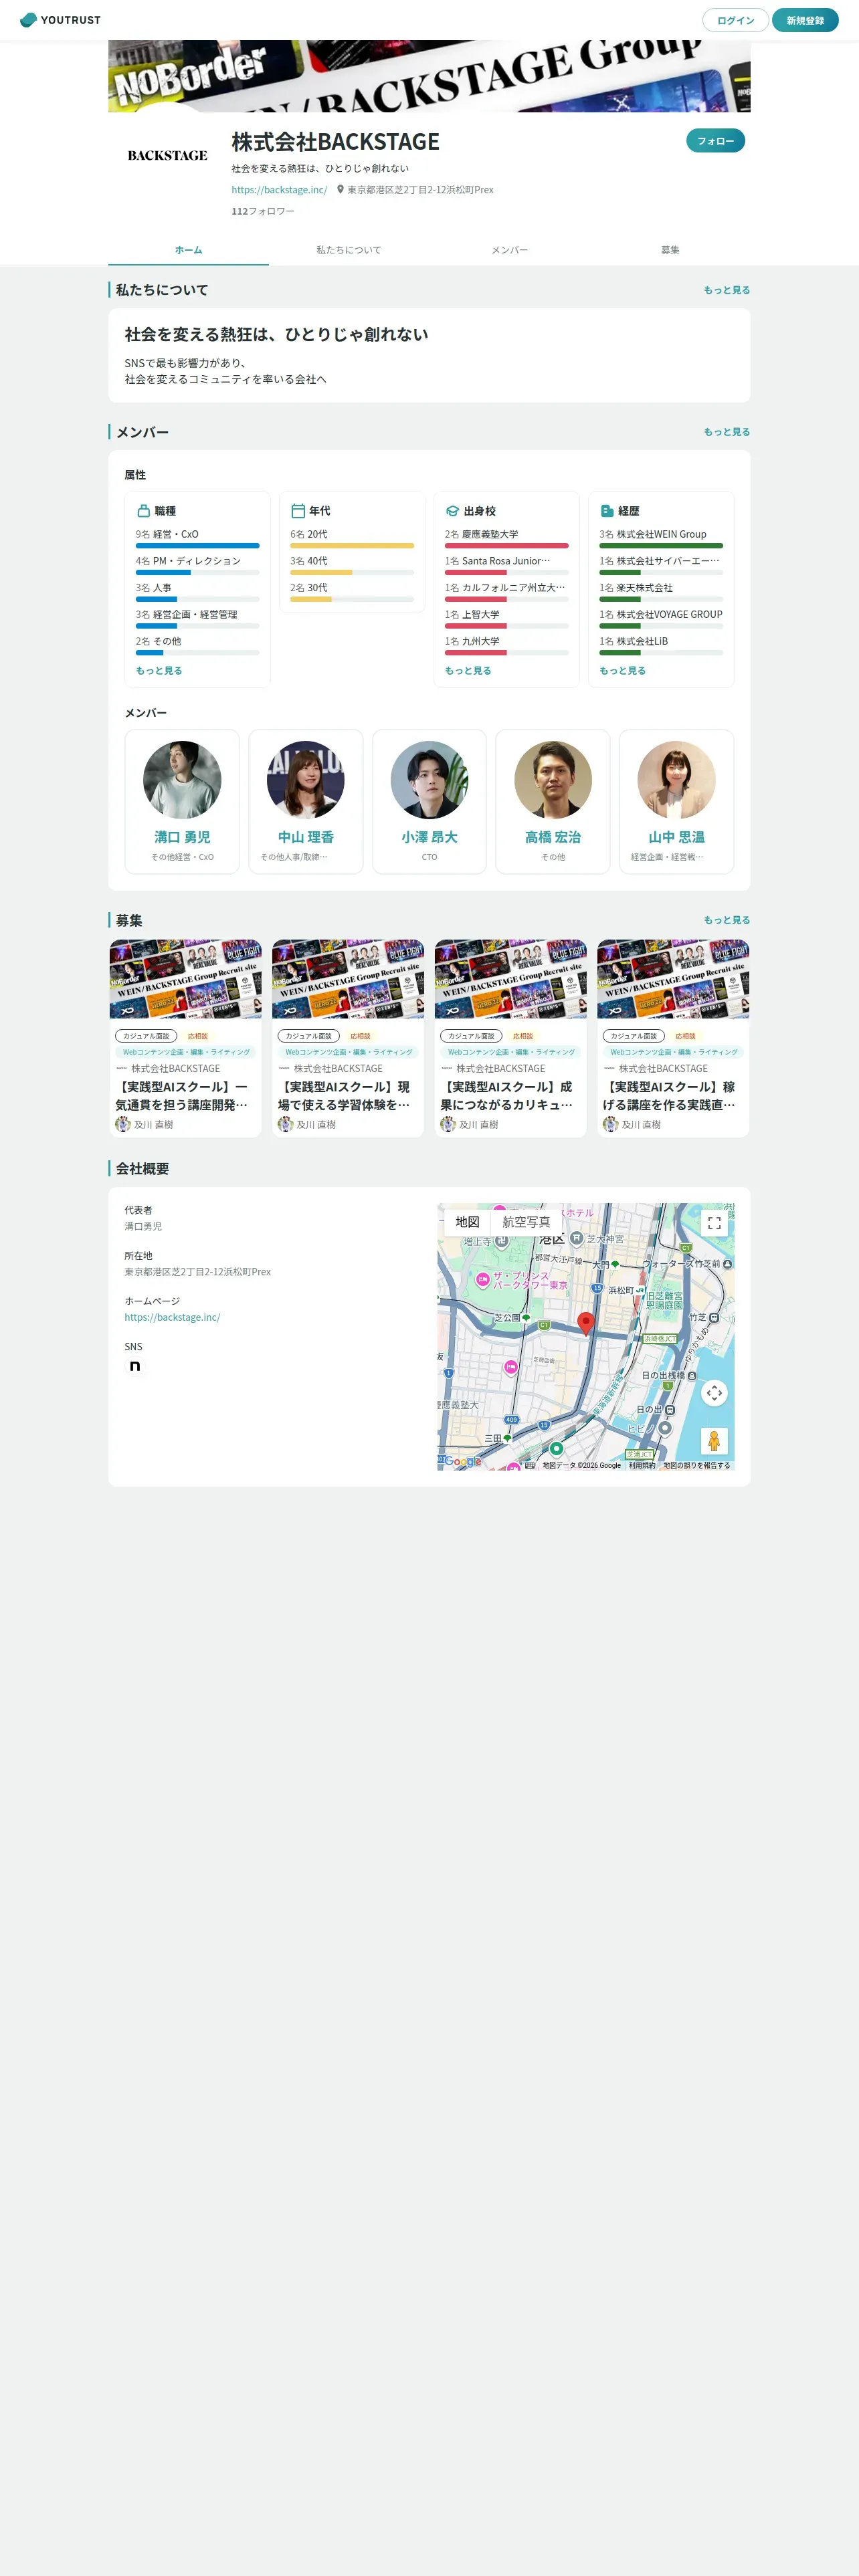
Task: Click the YOUTRUST logo in the header
Action: (60, 20)
